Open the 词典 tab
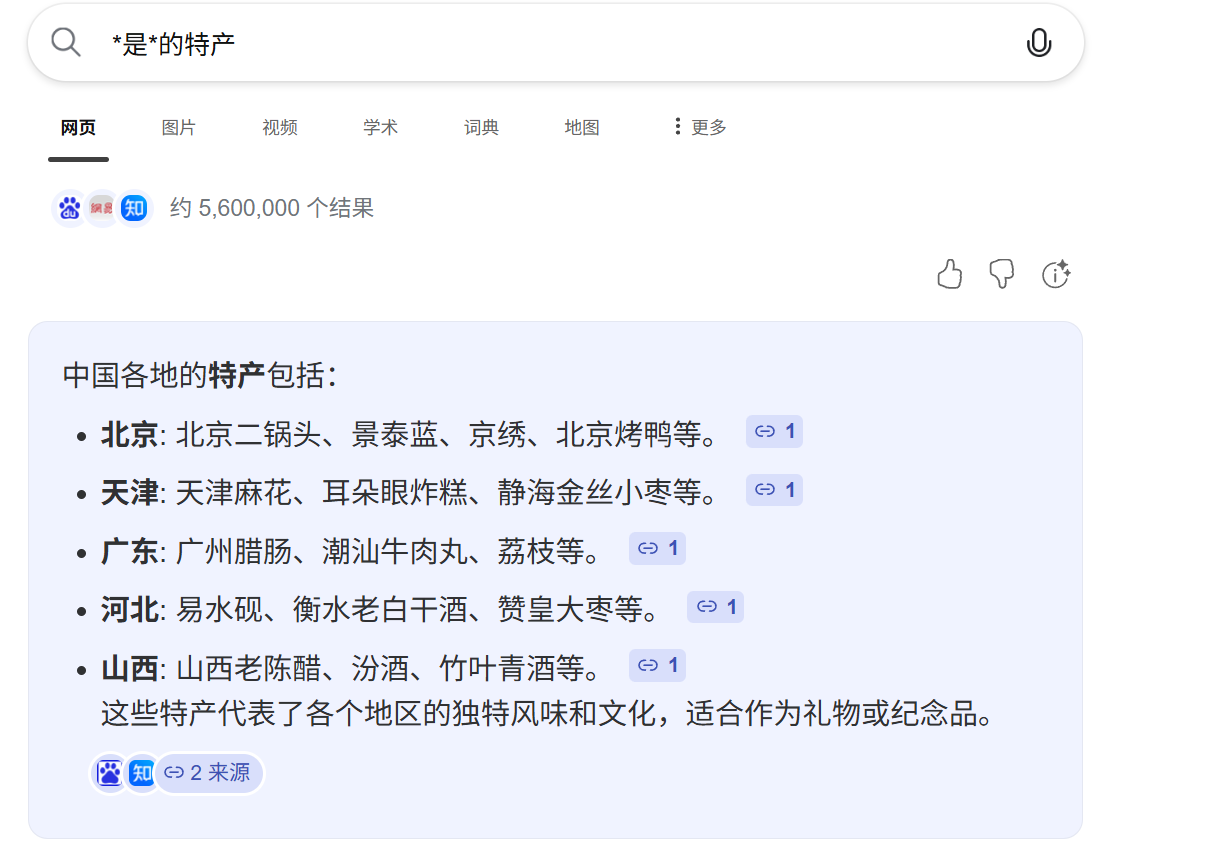 [x=481, y=128]
